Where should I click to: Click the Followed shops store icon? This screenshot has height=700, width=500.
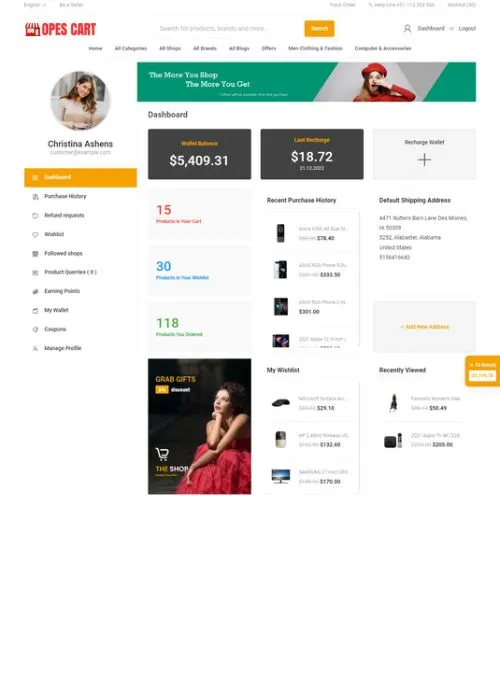coord(35,254)
